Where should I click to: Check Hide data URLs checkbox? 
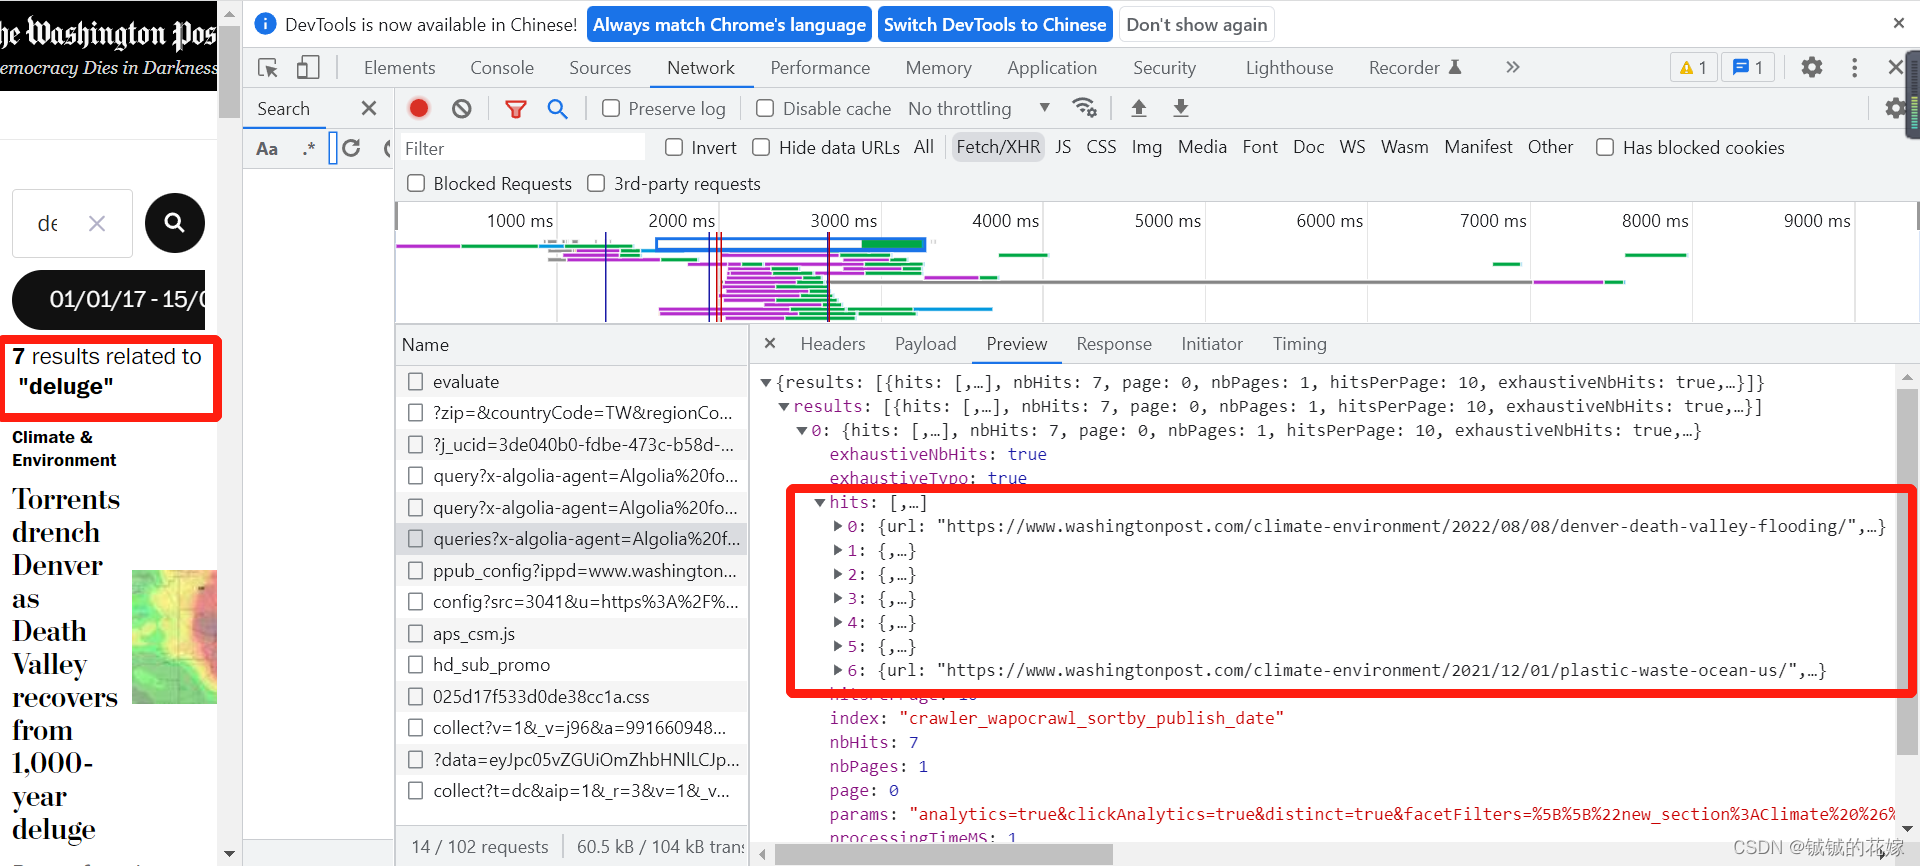(761, 147)
